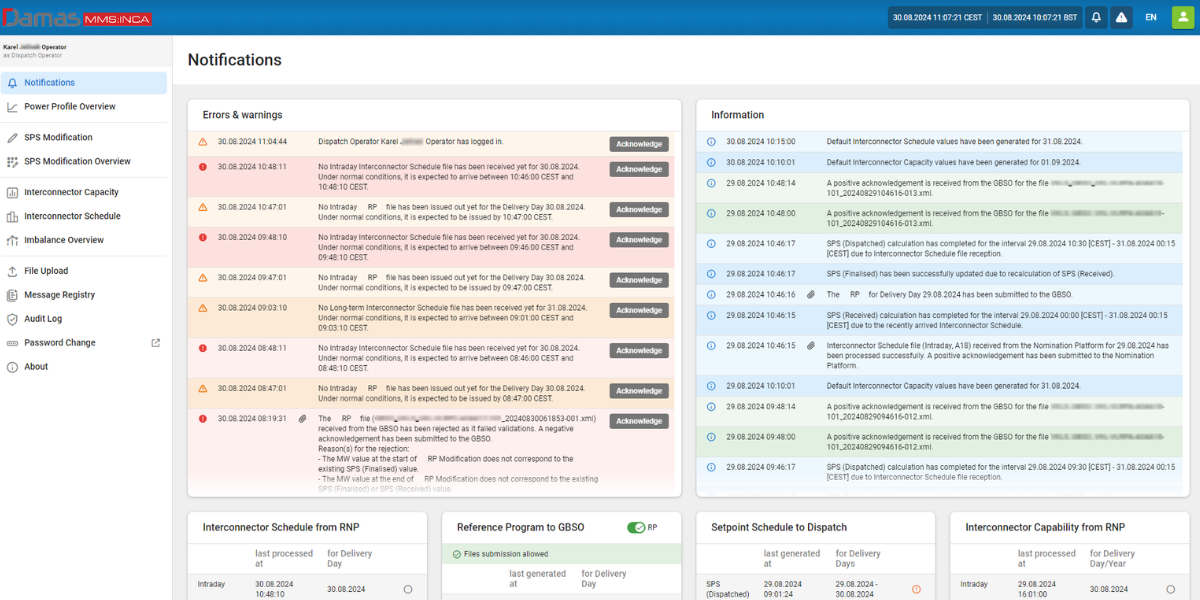Acknowledge the 11:04:44 operator login warning
The image size is (1200, 600).
639,144
